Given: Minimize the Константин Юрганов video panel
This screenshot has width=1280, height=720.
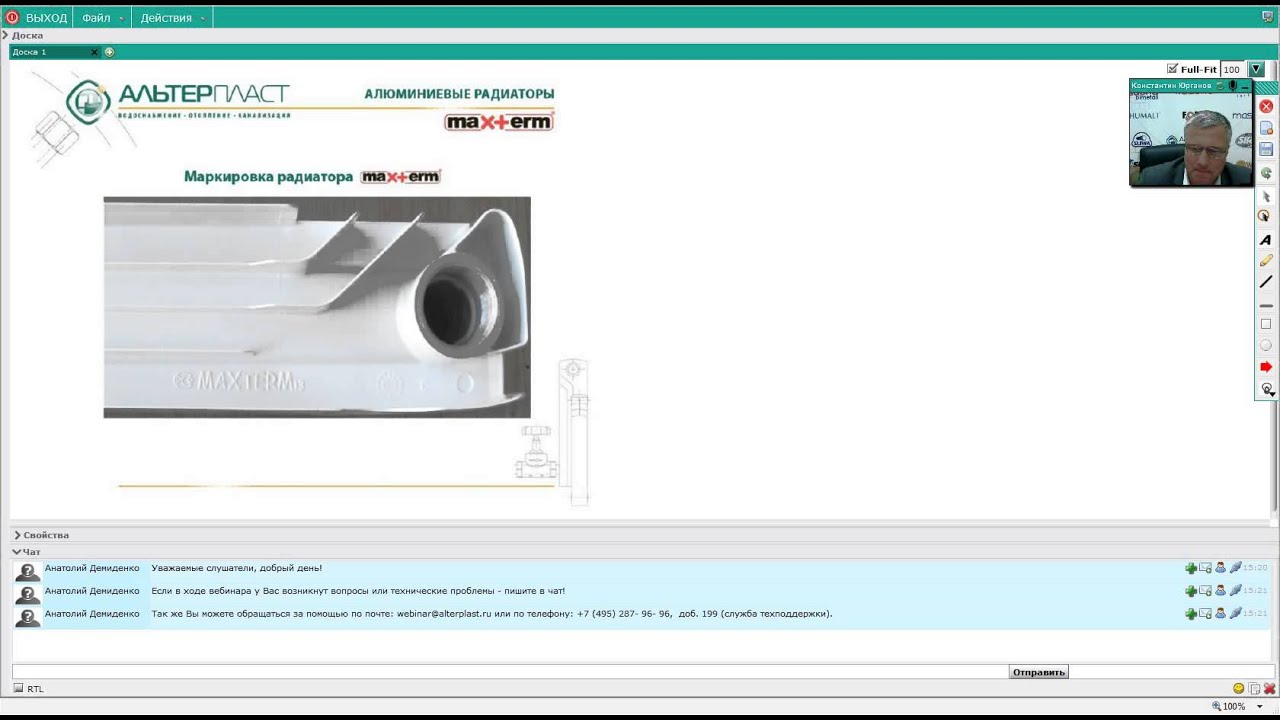Looking at the screenshot, I should tap(1245, 86).
